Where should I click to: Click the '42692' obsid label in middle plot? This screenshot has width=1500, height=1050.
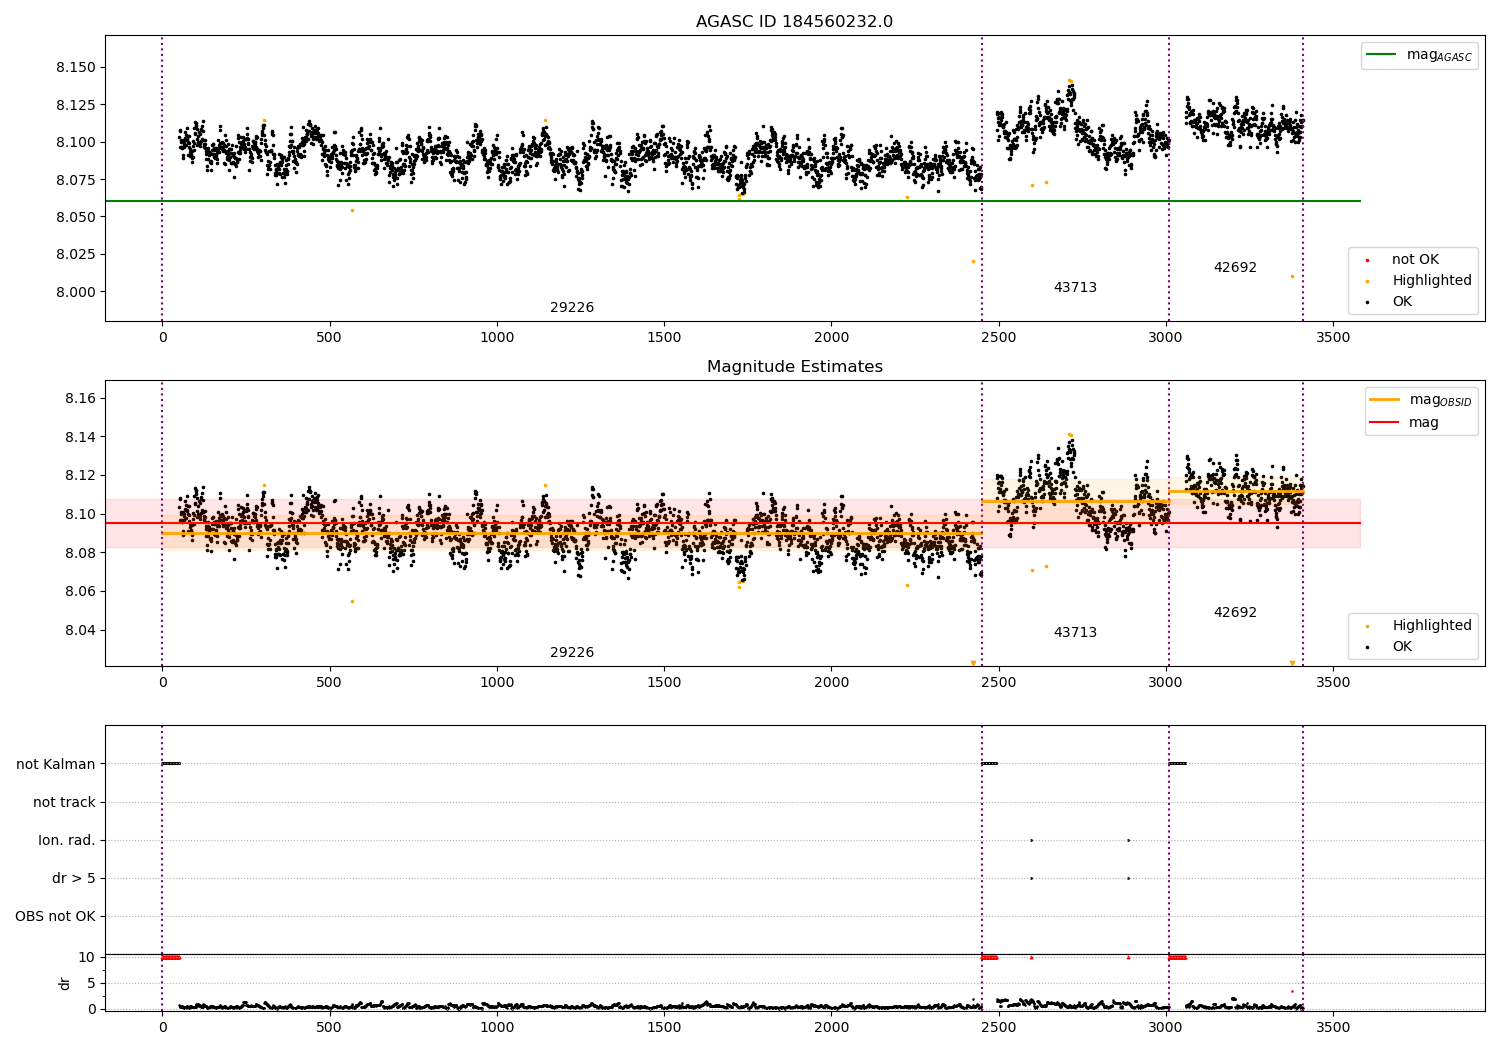pyautogui.click(x=1235, y=613)
